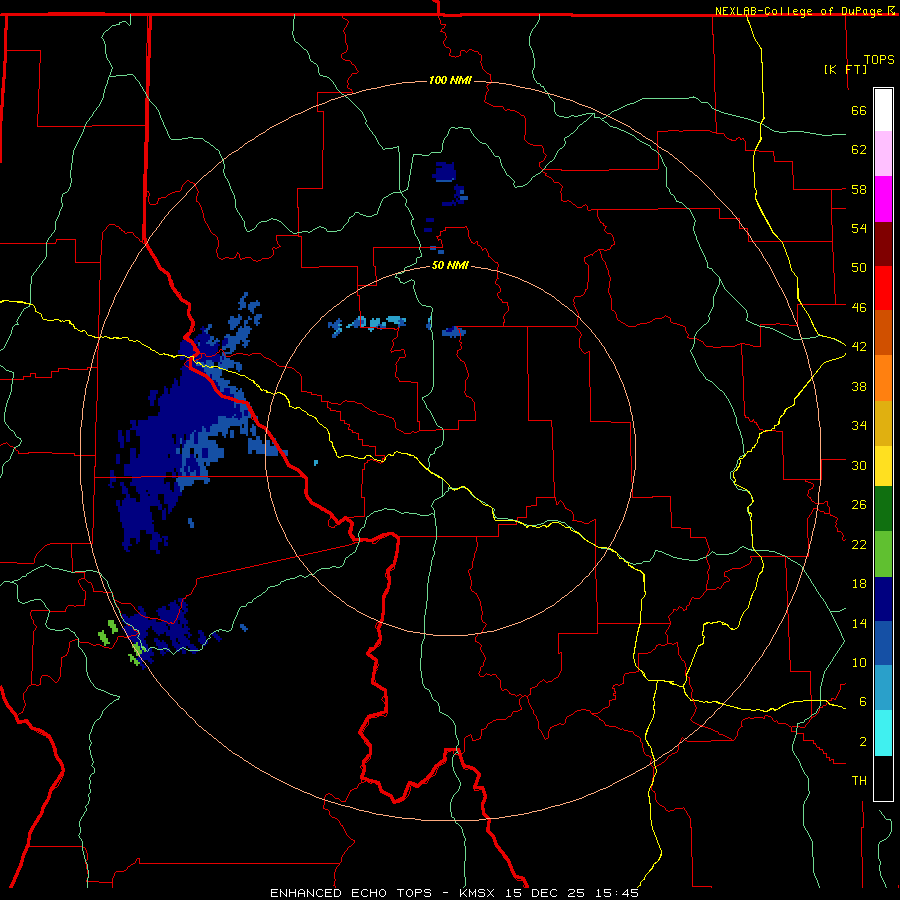Click the medium blue legend swatch
Image resolution: width=900 pixels, height=900 pixels.
(883, 643)
